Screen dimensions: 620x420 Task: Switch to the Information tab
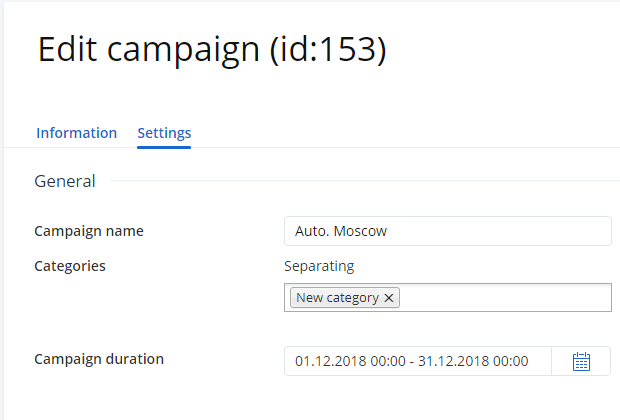76,133
